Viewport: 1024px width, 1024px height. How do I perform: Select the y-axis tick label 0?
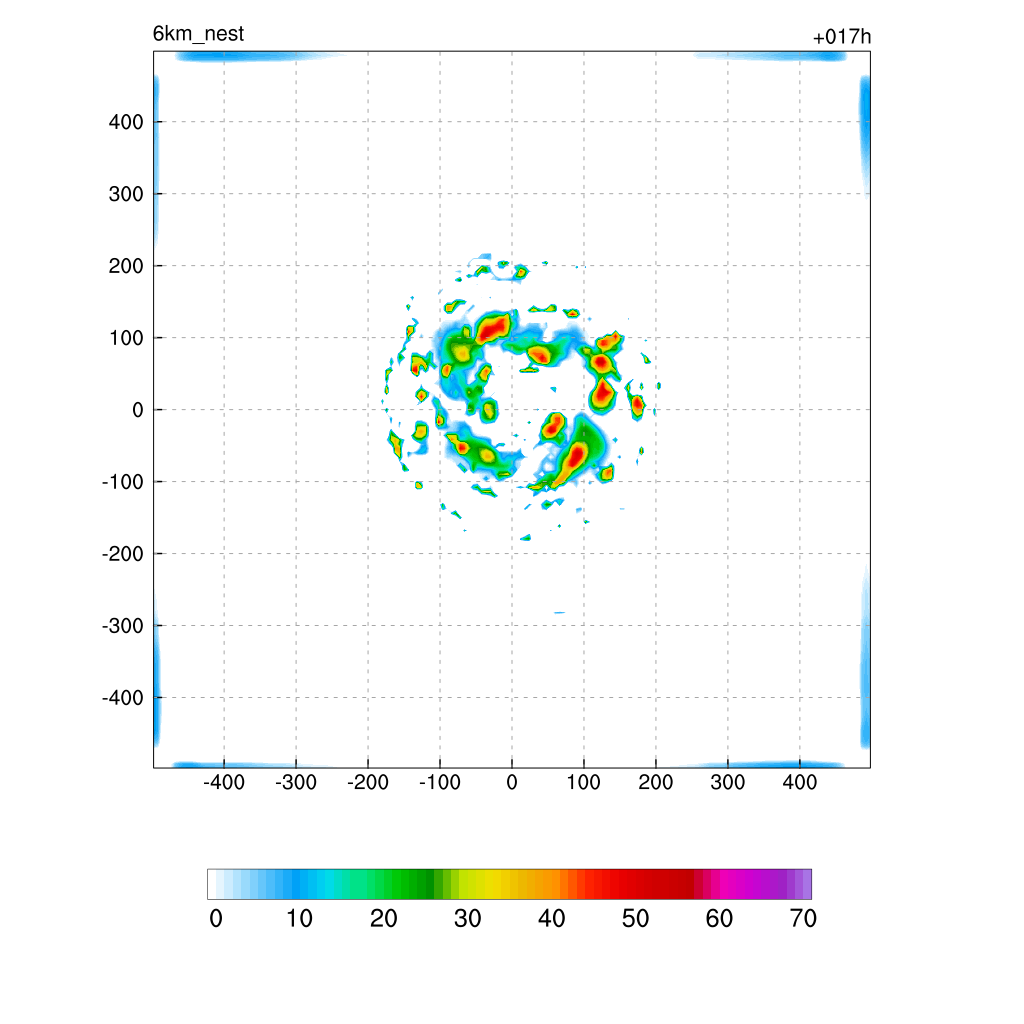138,410
